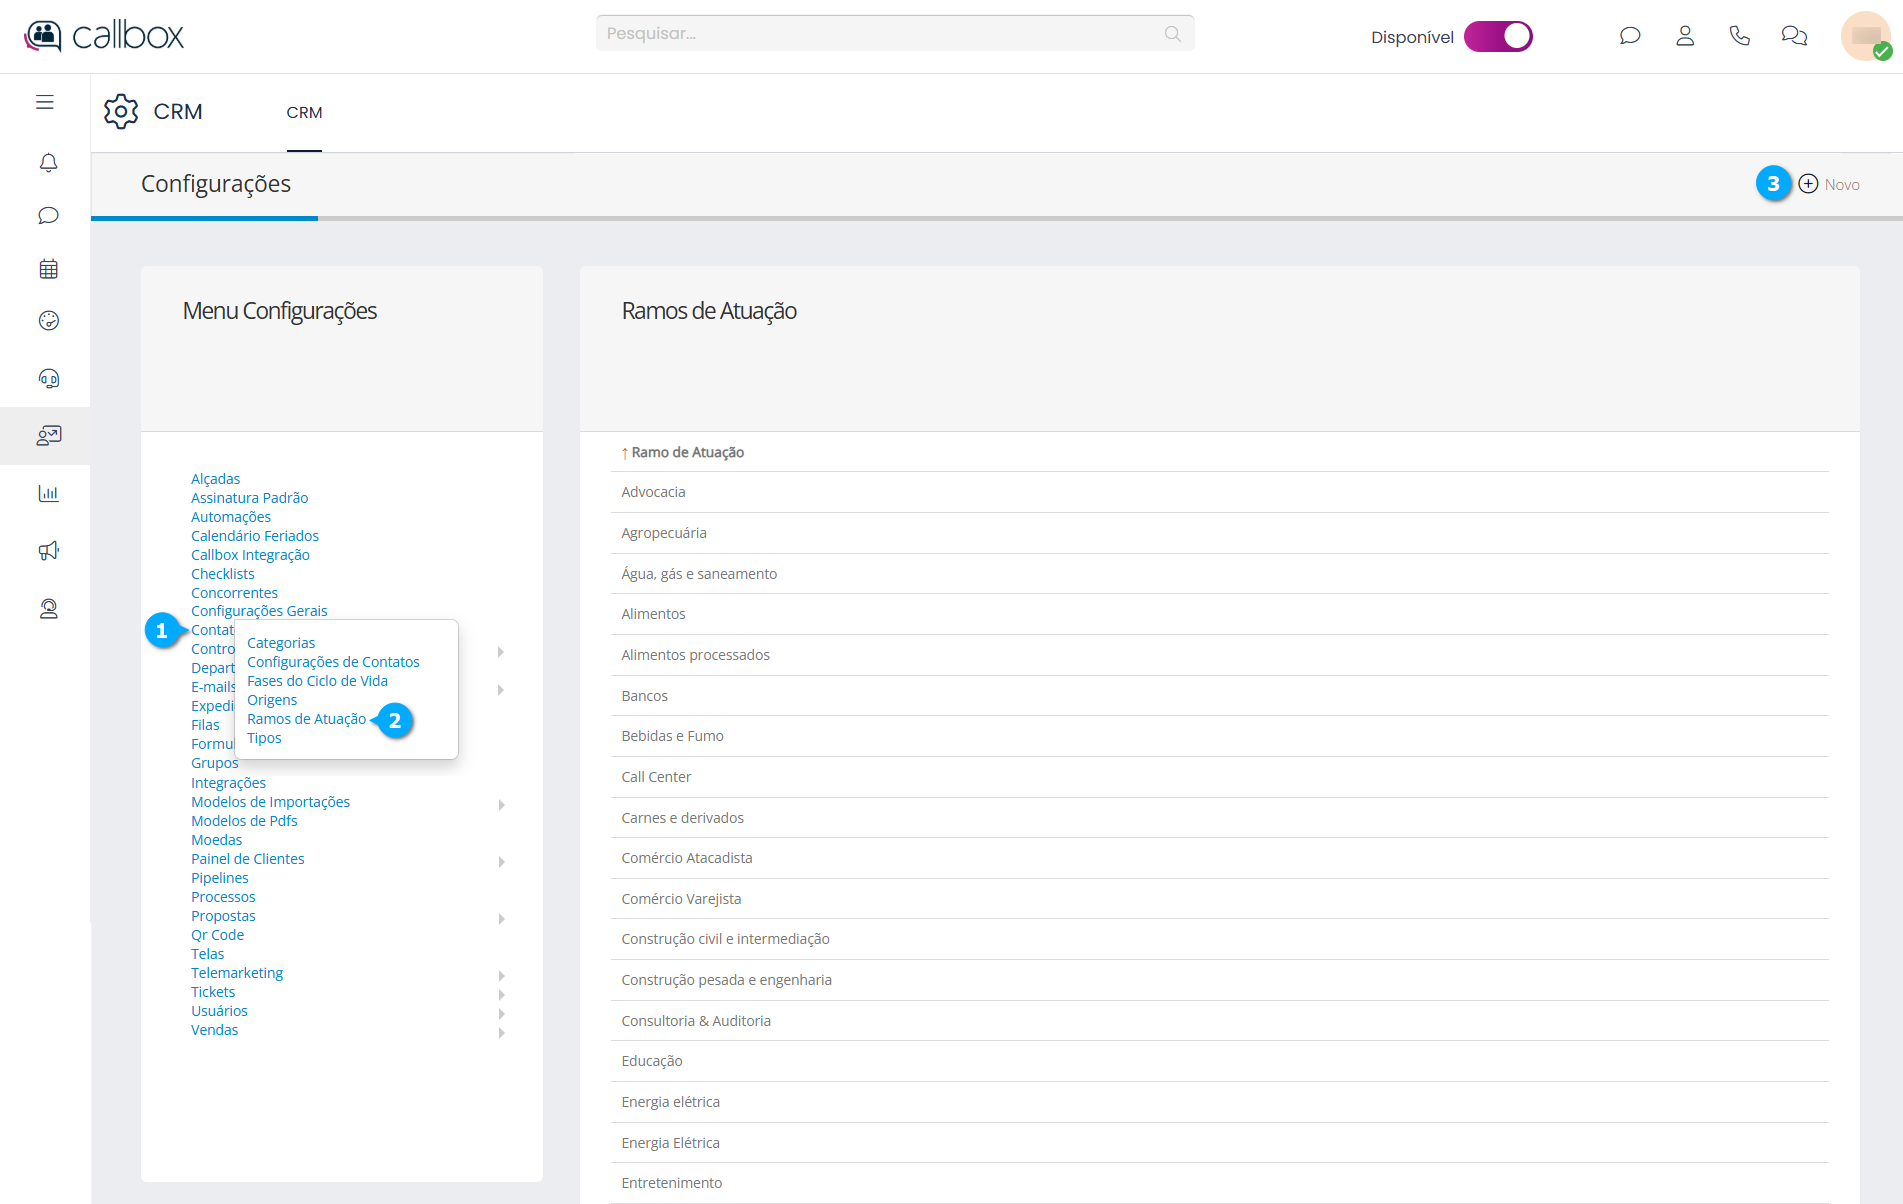Toggle the Disponível availability switch
1903x1204 pixels.
pyautogui.click(x=1497, y=36)
